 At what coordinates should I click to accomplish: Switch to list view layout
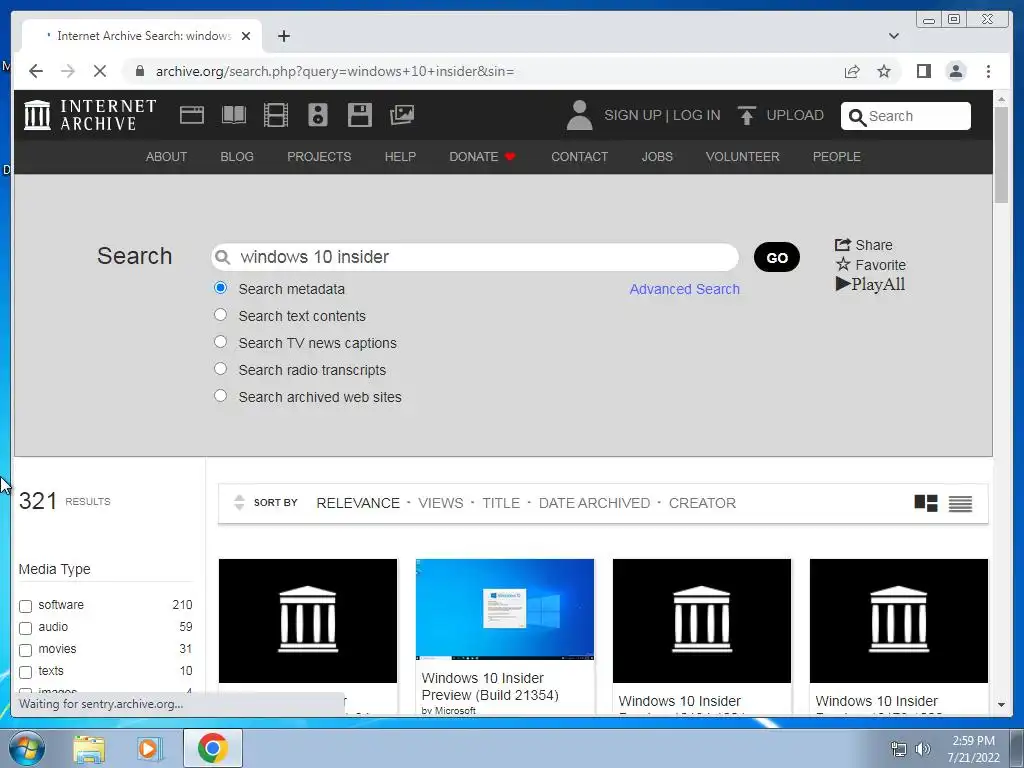(960, 503)
